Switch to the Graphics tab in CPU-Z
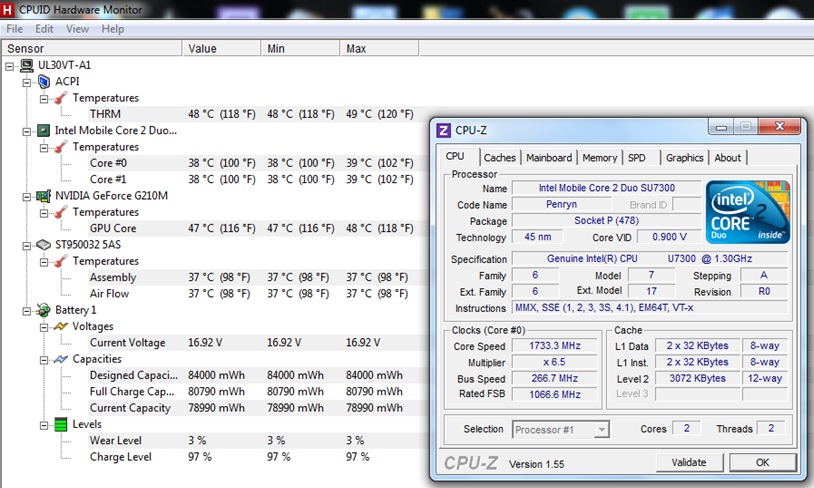The height and width of the screenshot is (488, 814). 684,158
